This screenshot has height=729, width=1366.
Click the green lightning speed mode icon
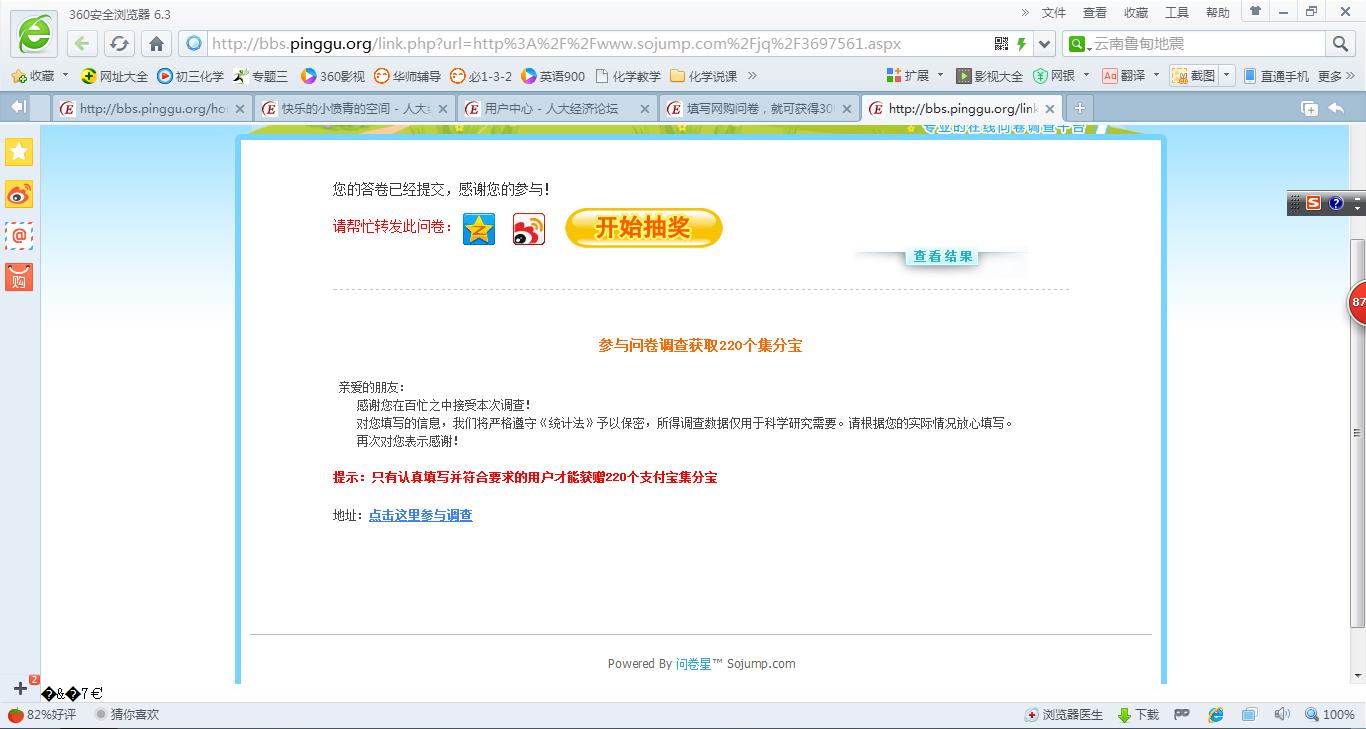tap(1021, 43)
